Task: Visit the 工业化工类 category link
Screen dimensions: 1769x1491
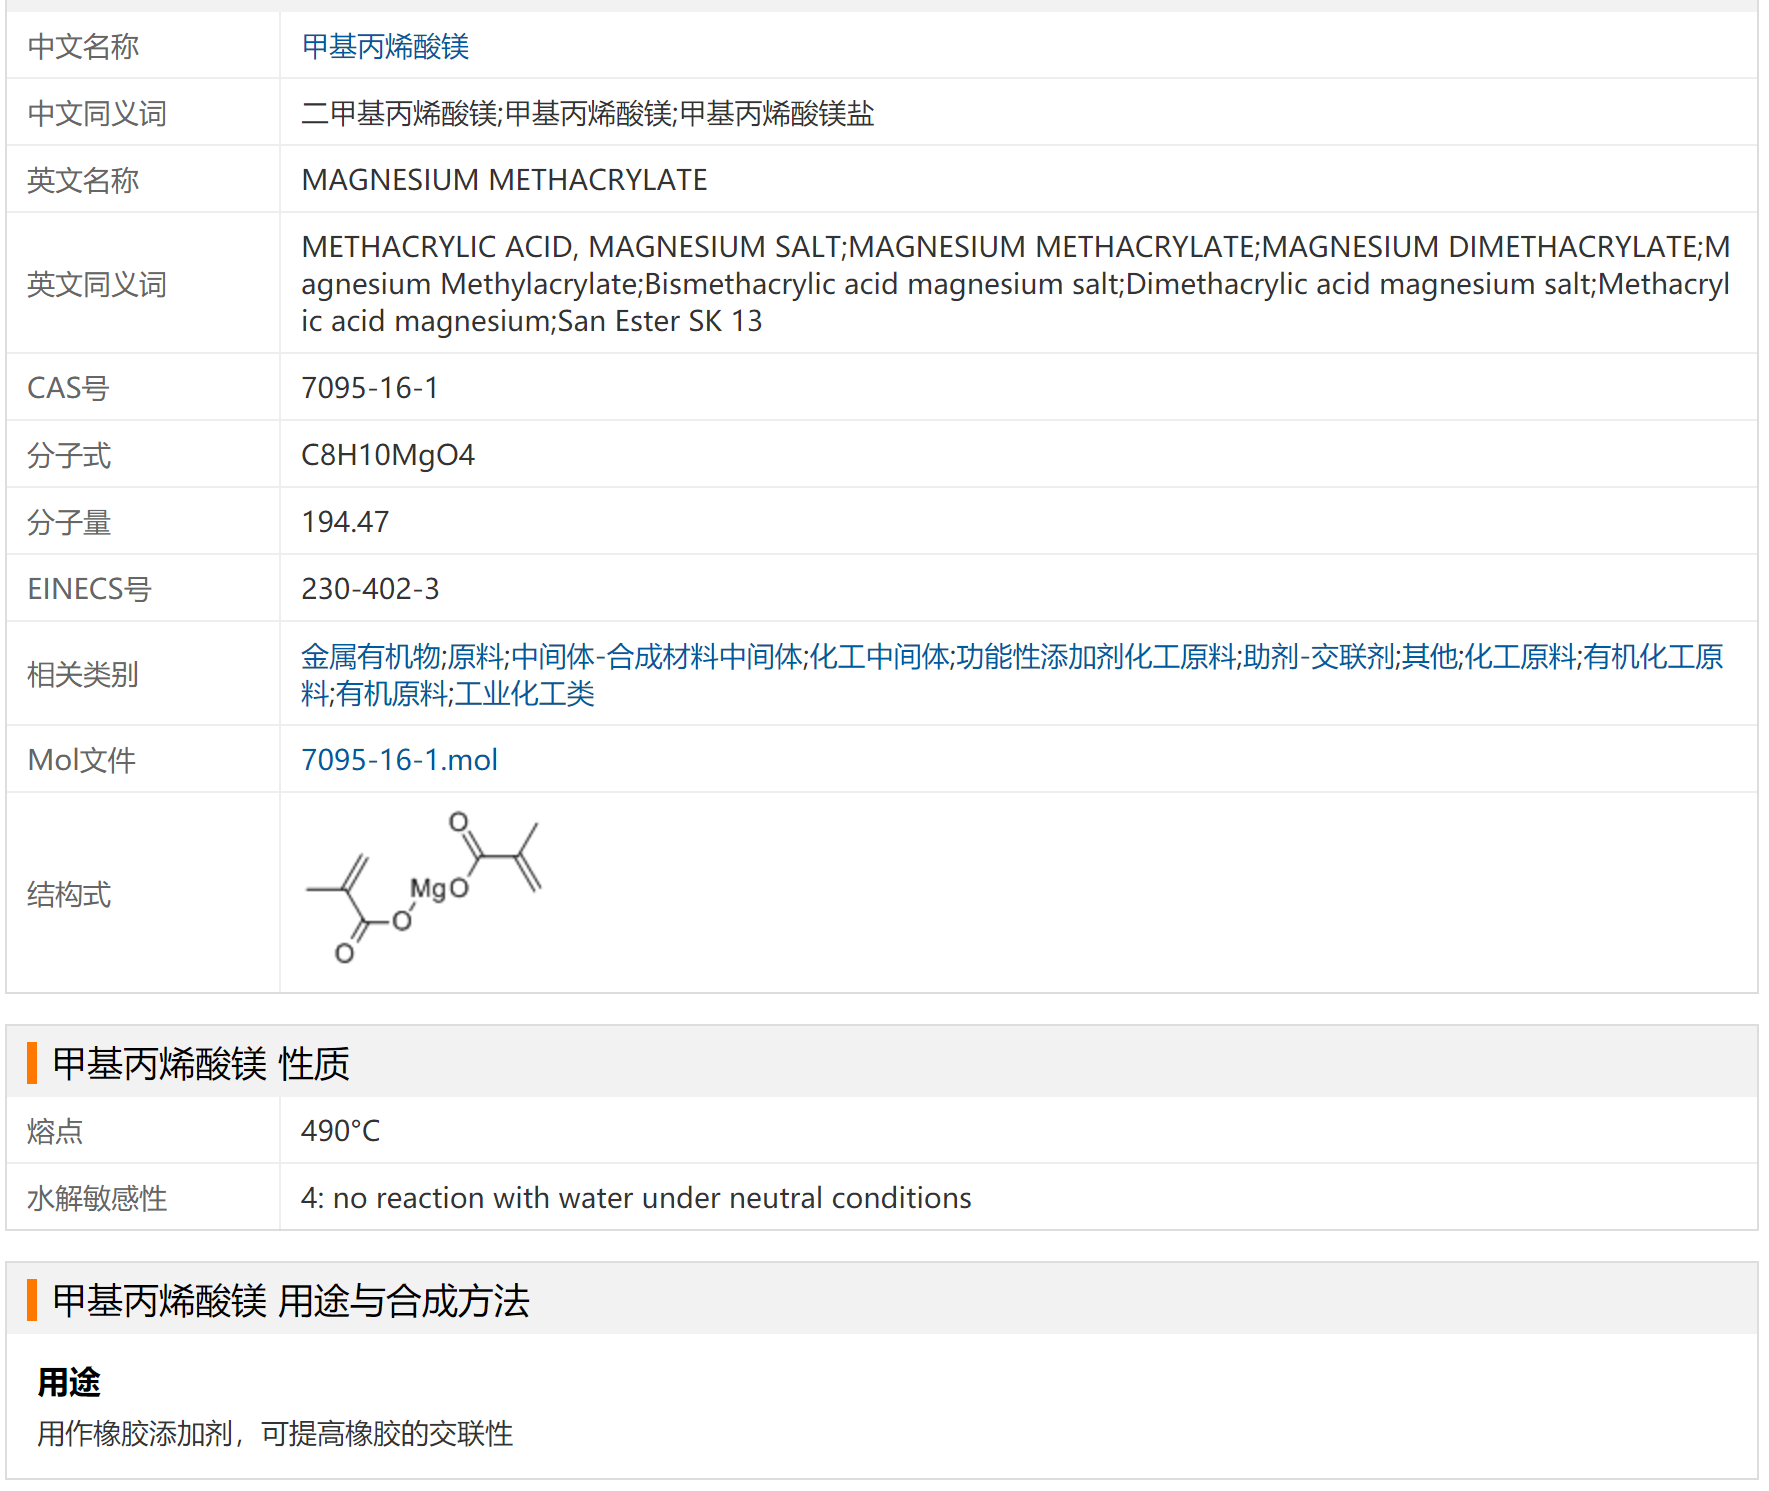Action: (x=524, y=694)
